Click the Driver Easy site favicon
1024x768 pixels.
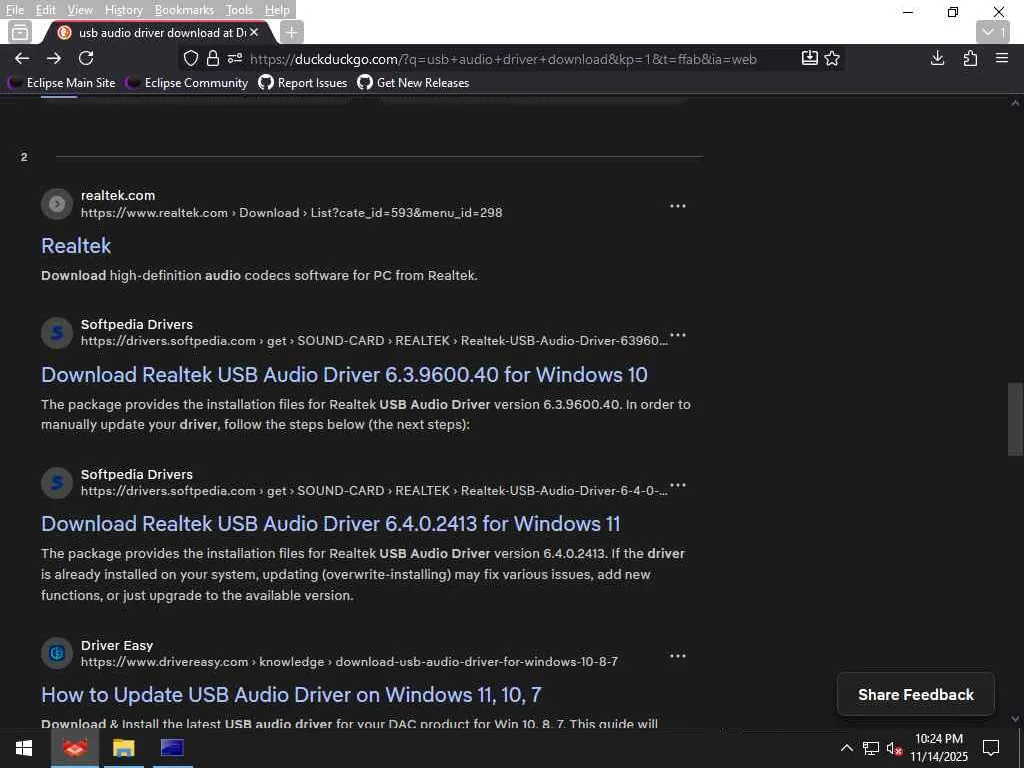pyautogui.click(x=57, y=653)
